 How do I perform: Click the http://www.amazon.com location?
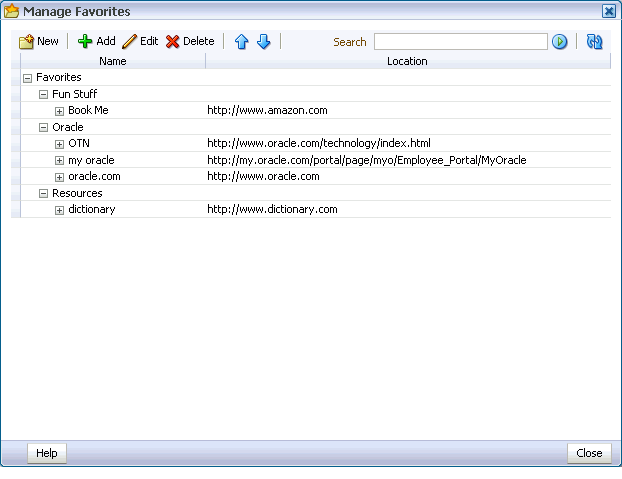(267, 110)
